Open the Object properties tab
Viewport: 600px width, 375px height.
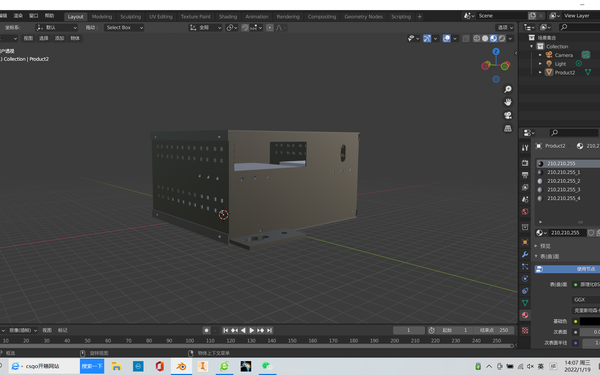(525, 242)
